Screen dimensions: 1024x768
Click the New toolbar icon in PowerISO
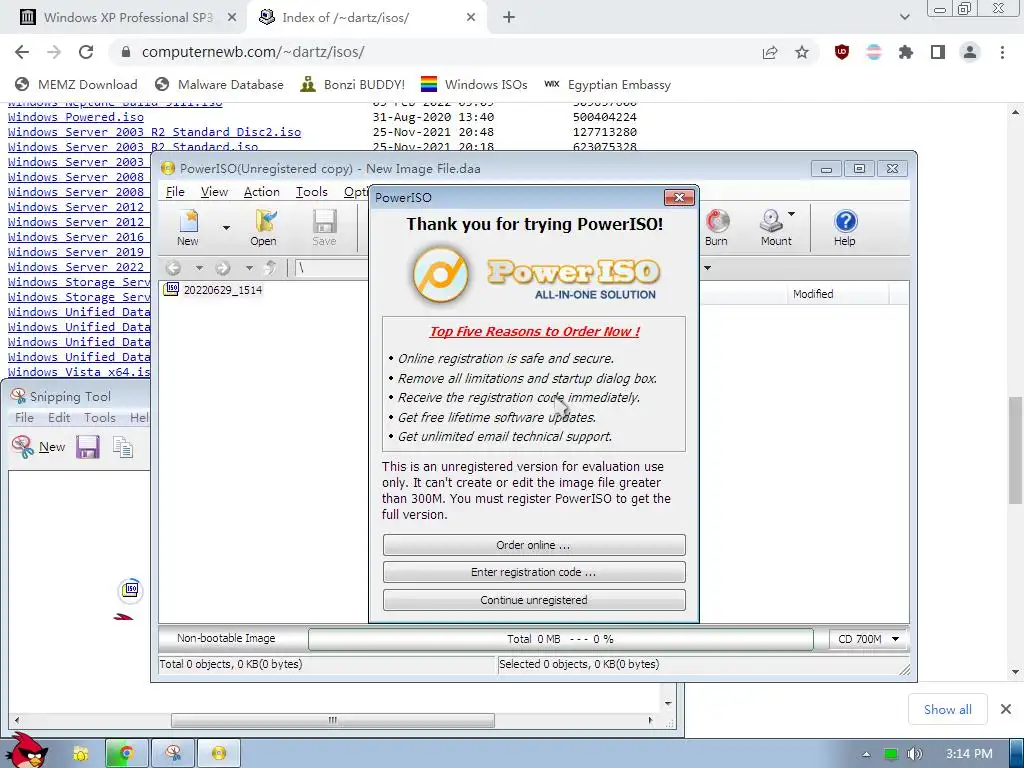click(188, 222)
